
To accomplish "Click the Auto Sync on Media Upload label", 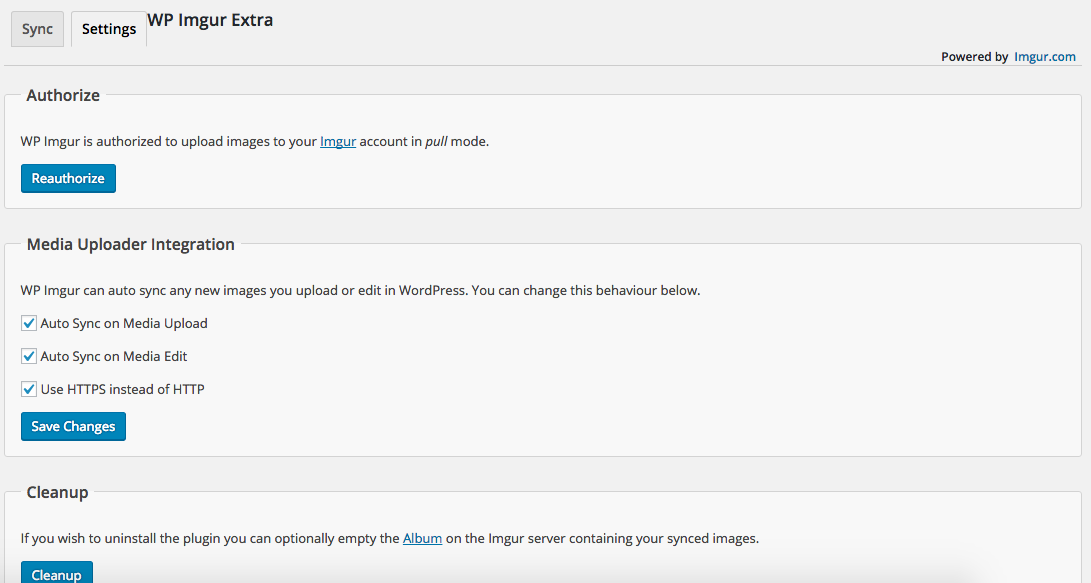I will (x=124, y=324).
